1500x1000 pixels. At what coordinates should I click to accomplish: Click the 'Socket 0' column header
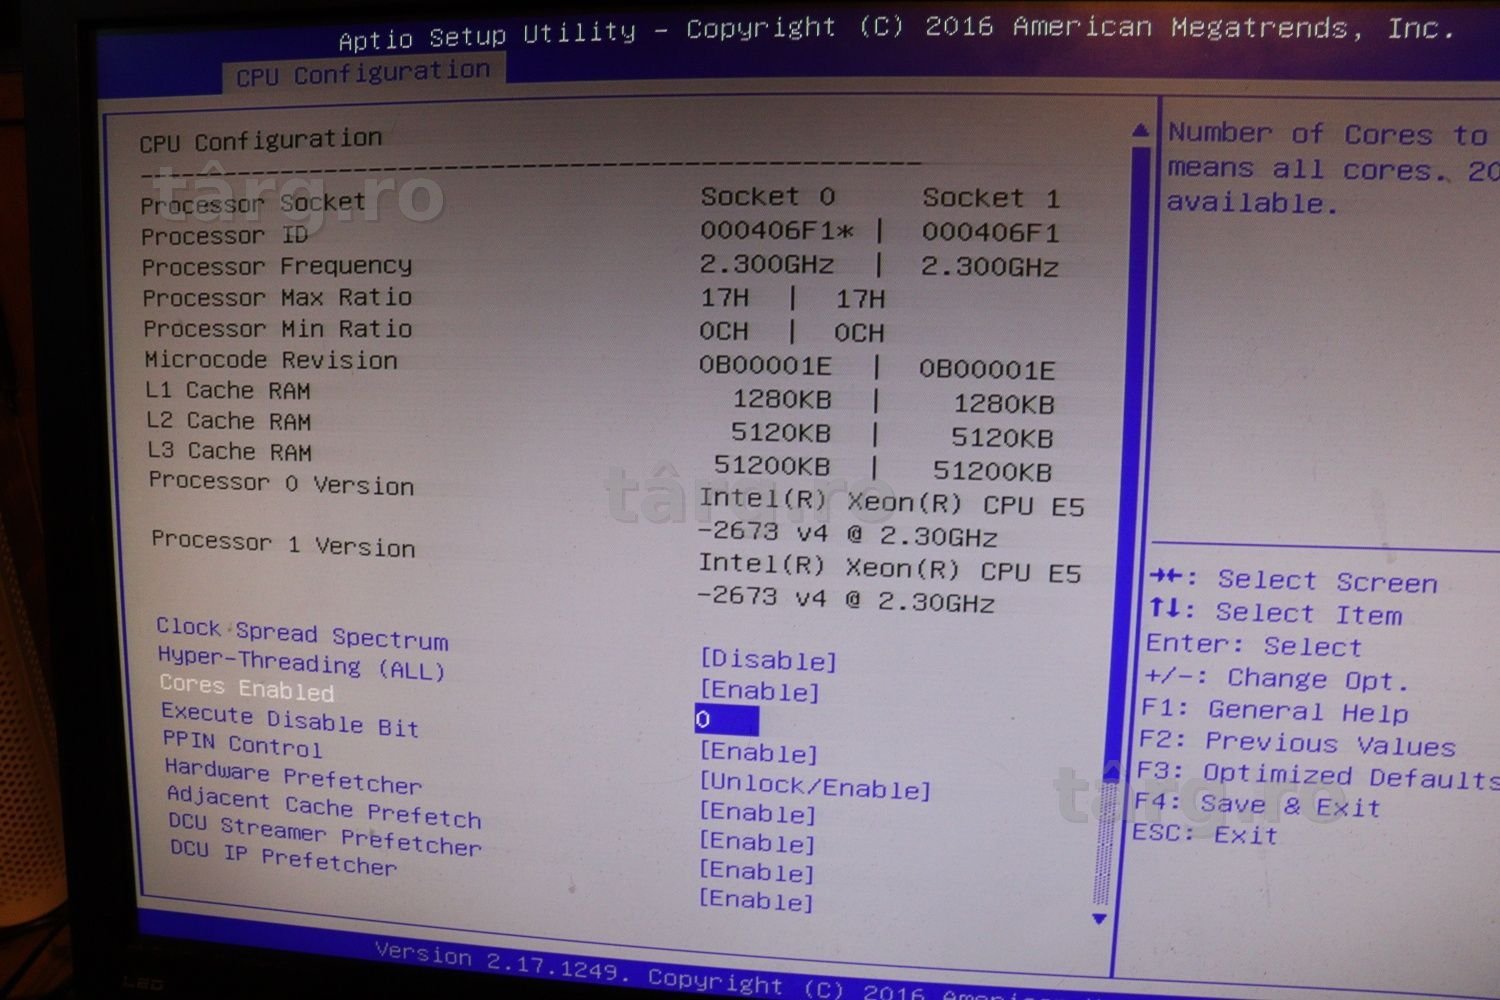point(768,196)
